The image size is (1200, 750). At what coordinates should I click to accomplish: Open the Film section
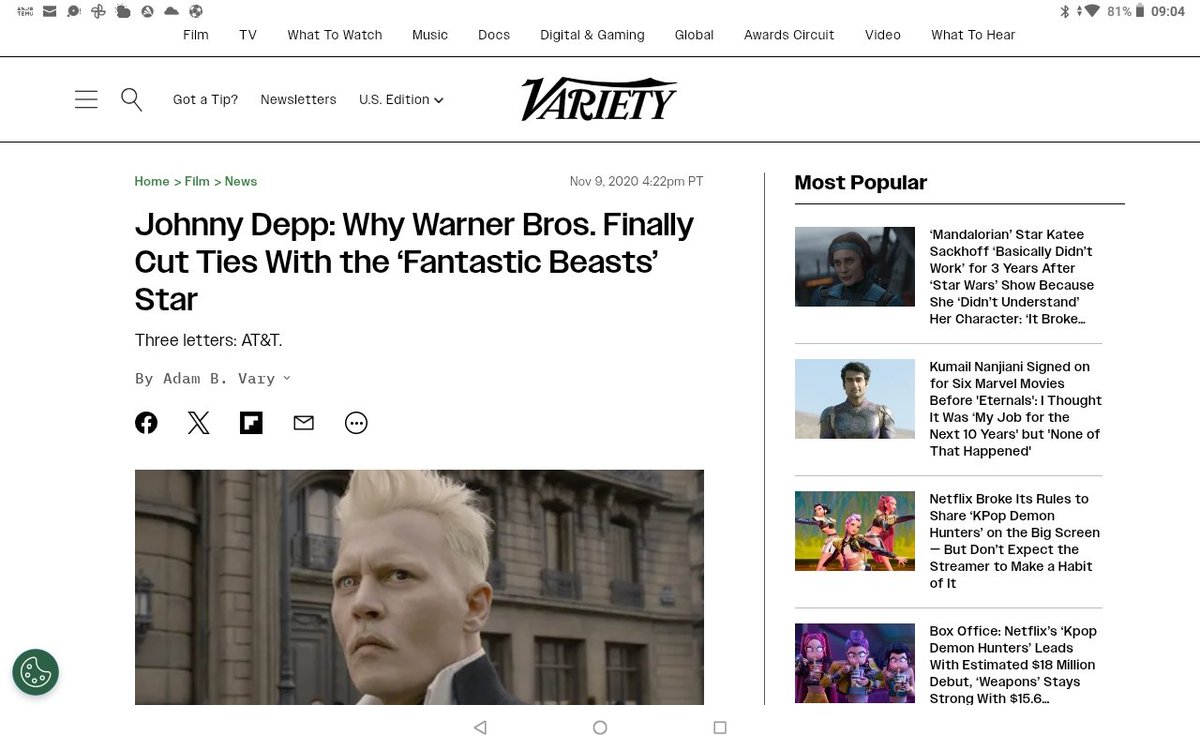196,35
